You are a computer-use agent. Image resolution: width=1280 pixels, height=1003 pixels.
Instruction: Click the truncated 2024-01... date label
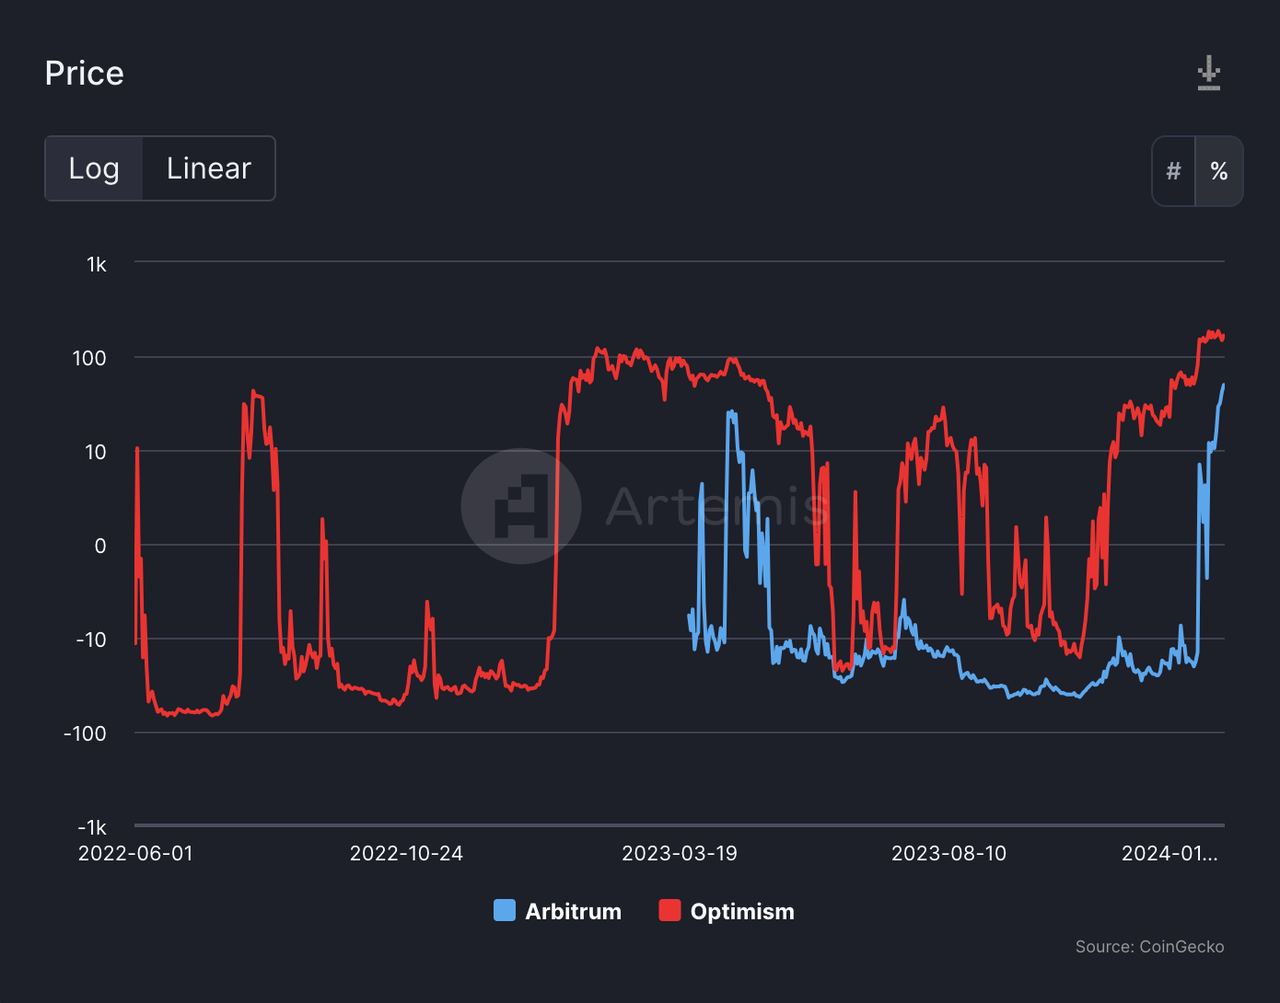click(x=1170, y=853)
